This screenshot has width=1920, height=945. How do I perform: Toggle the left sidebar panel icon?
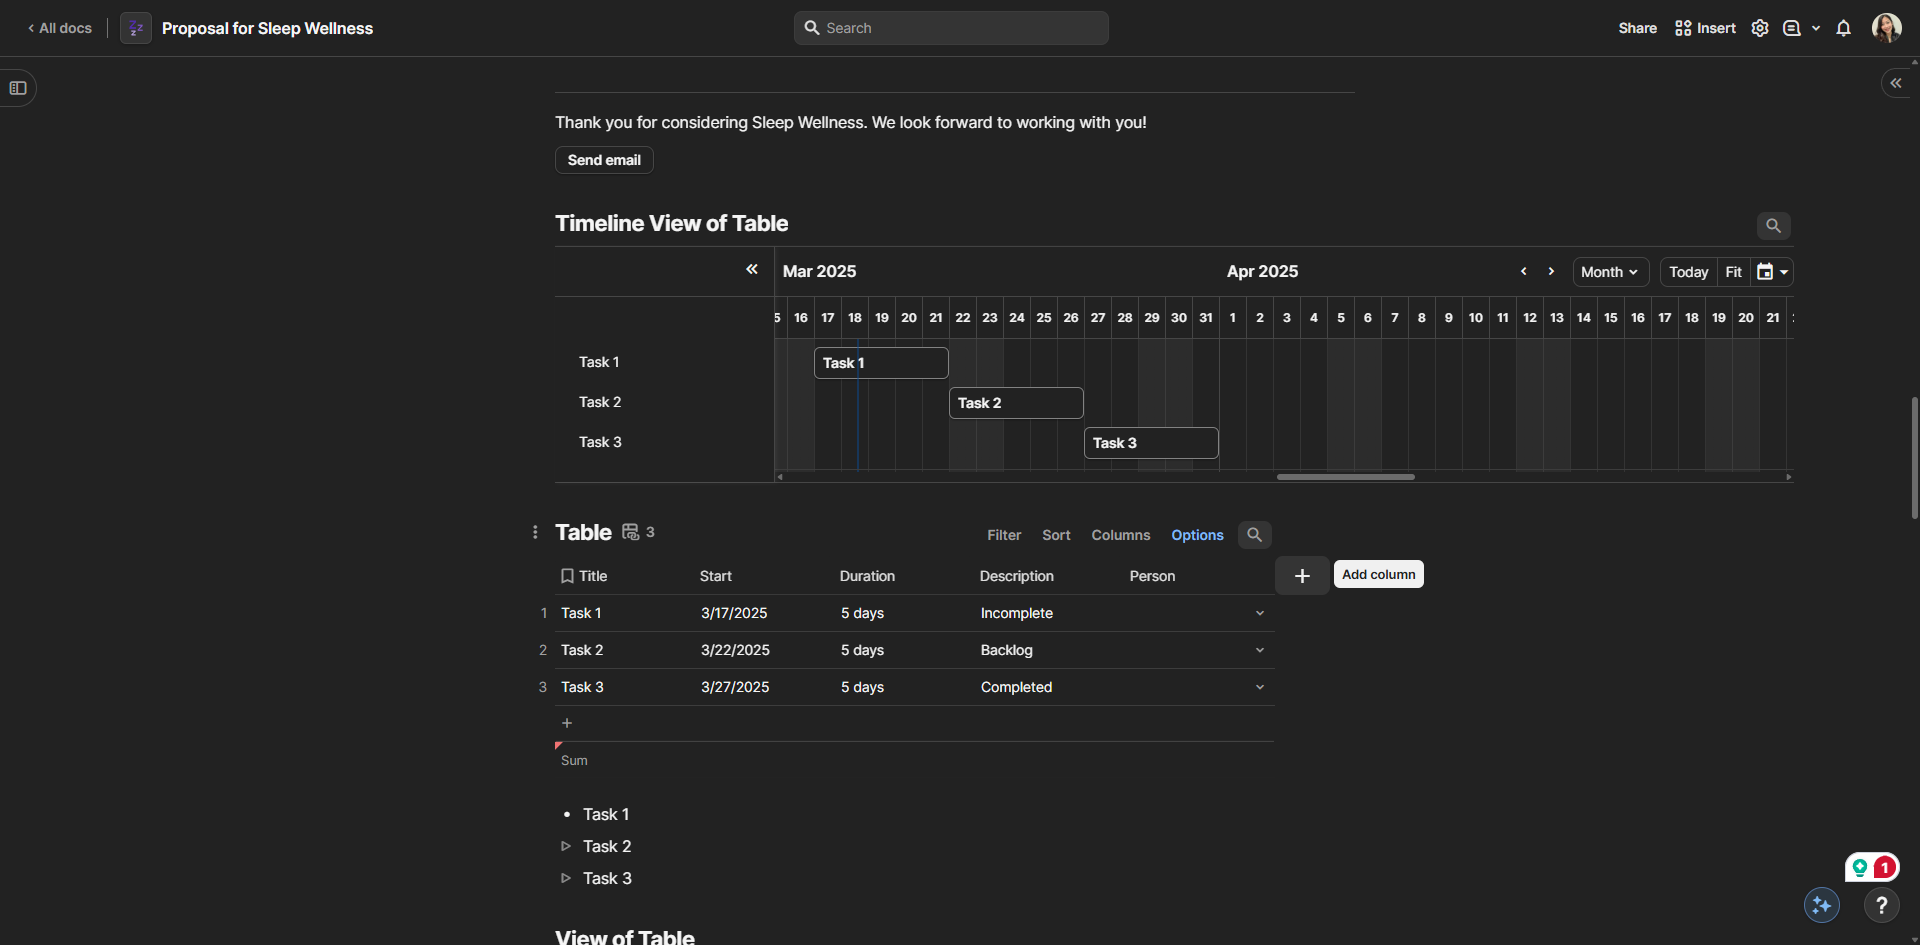click(18, 88)
